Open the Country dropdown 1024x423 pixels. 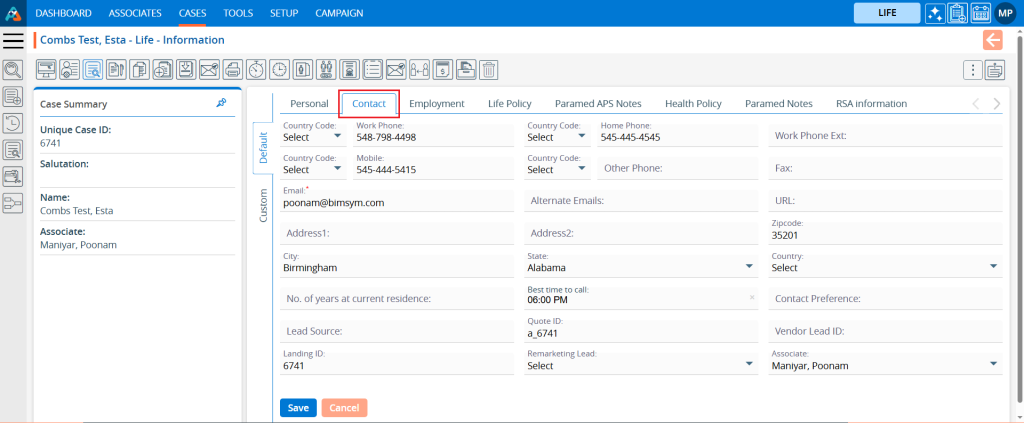click(x=993, y=267)
